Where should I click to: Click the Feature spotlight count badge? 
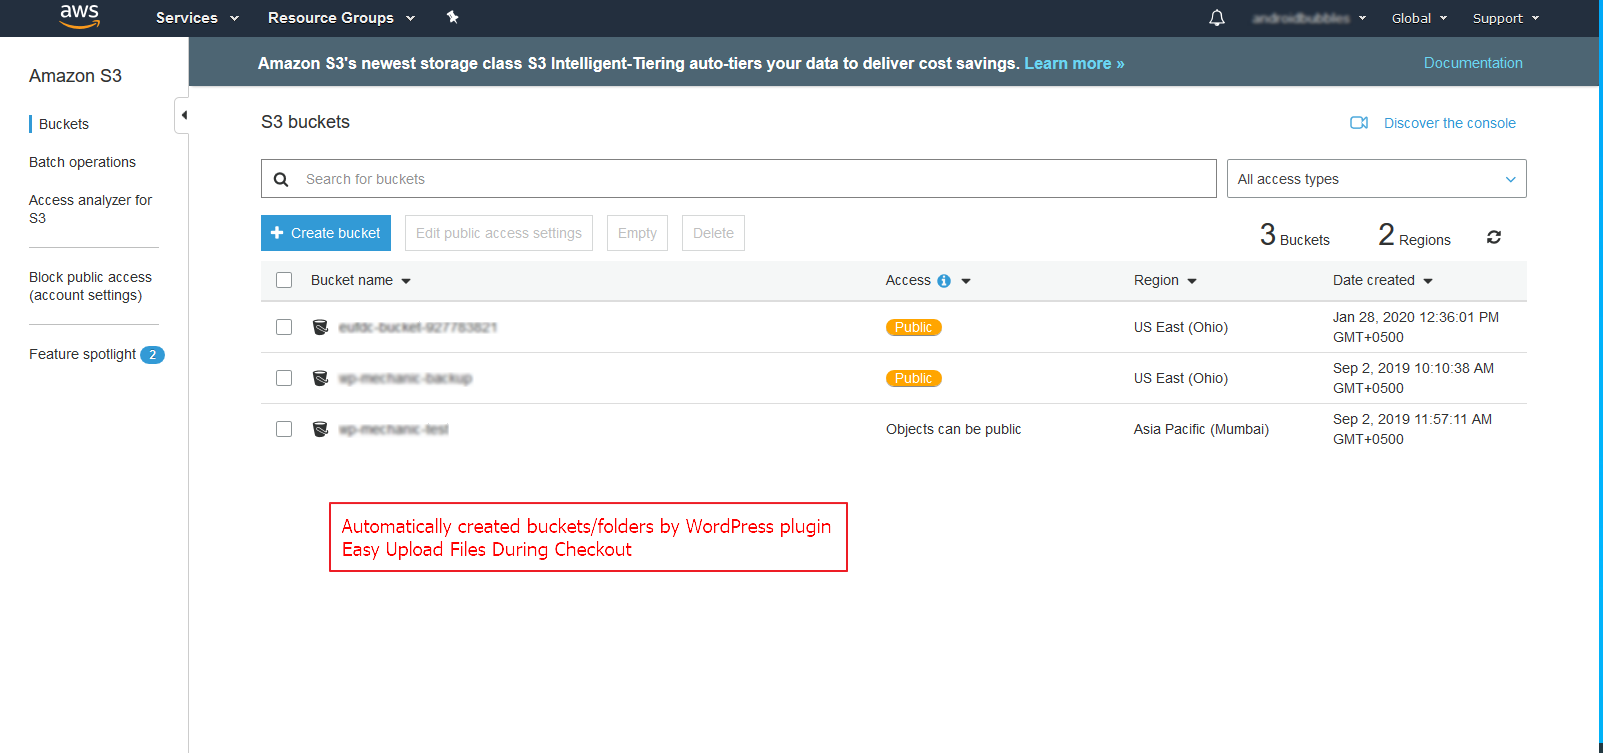[152, 355]
